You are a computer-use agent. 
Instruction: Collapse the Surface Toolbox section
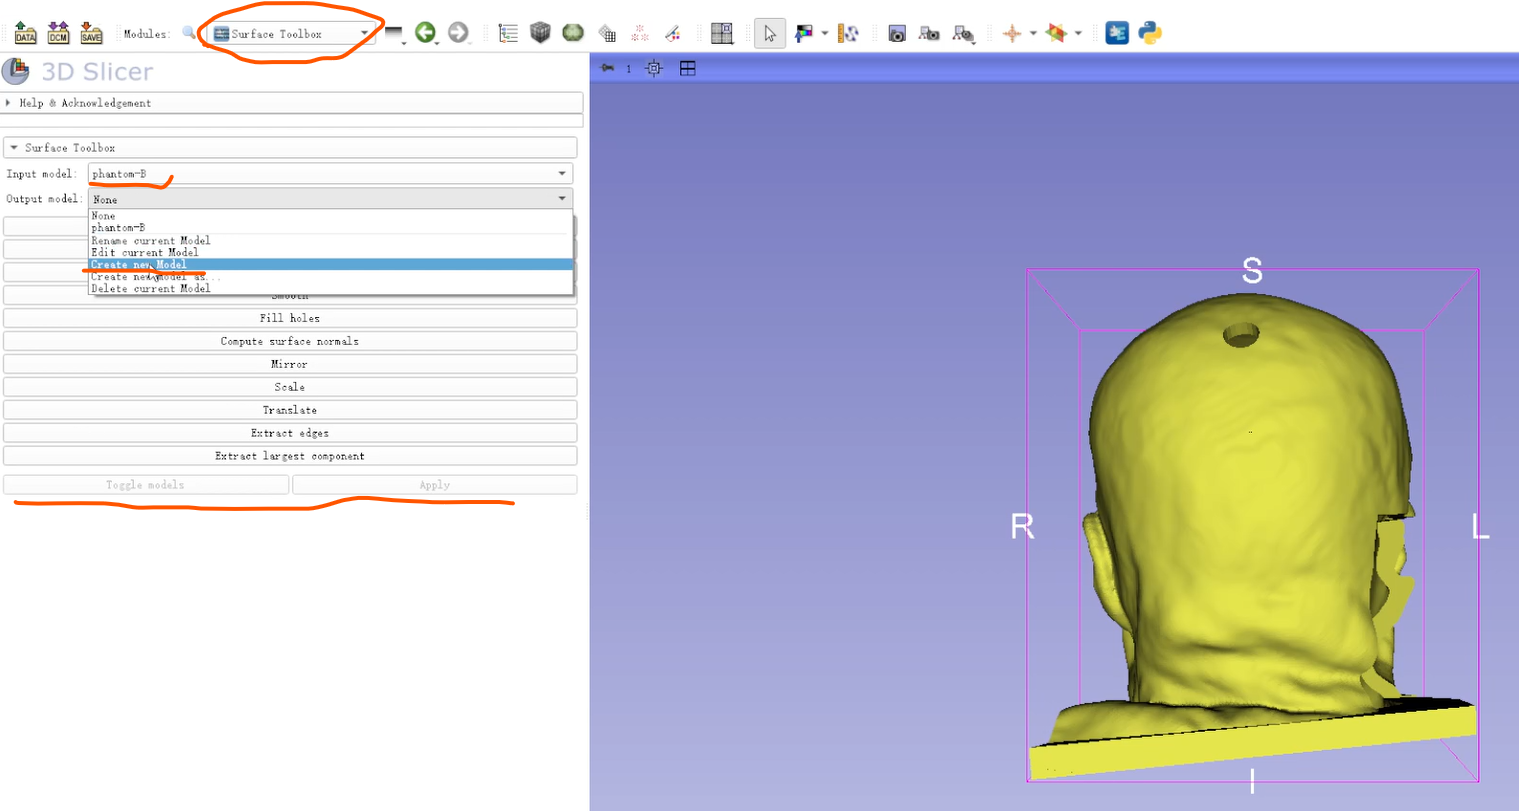pos(290,147)
